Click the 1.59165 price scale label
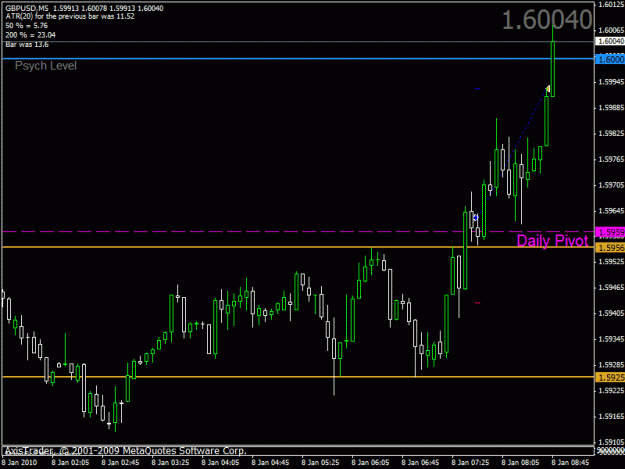 611,416
